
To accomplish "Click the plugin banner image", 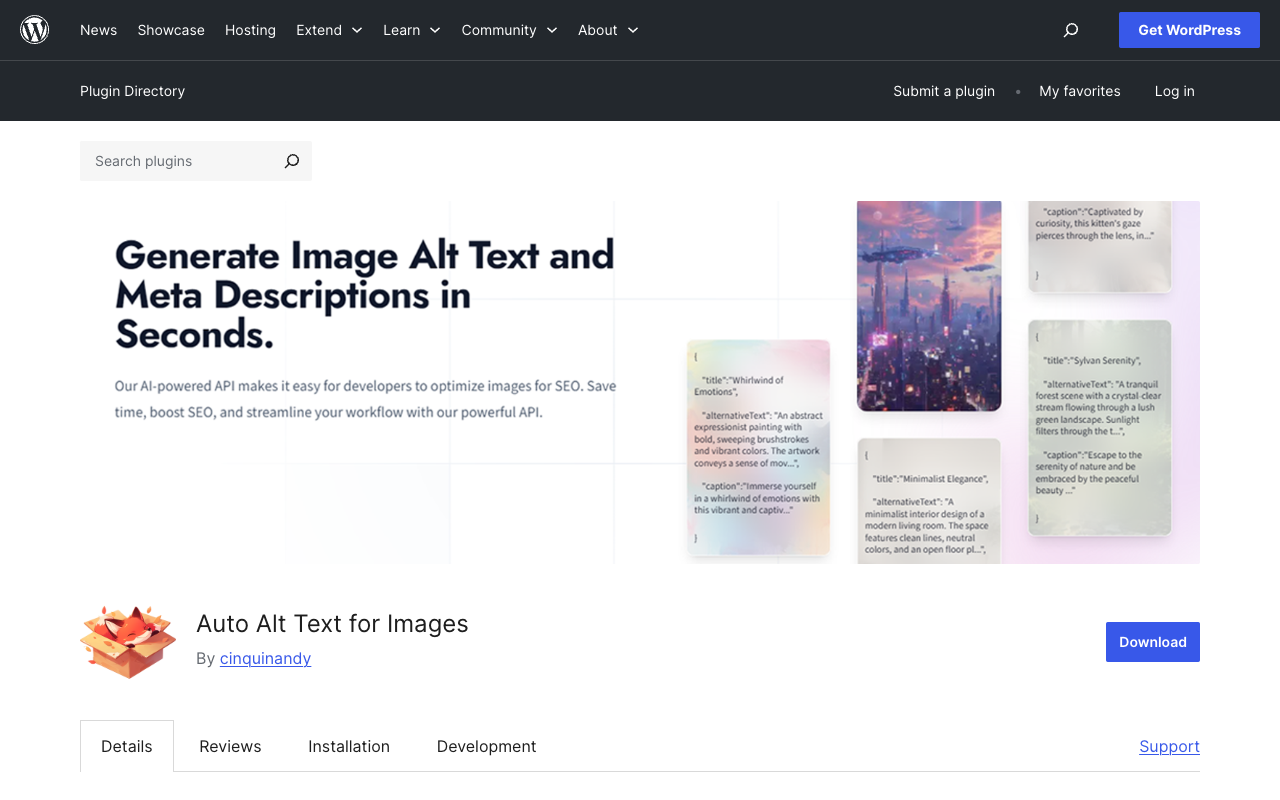I will point(640,382).
